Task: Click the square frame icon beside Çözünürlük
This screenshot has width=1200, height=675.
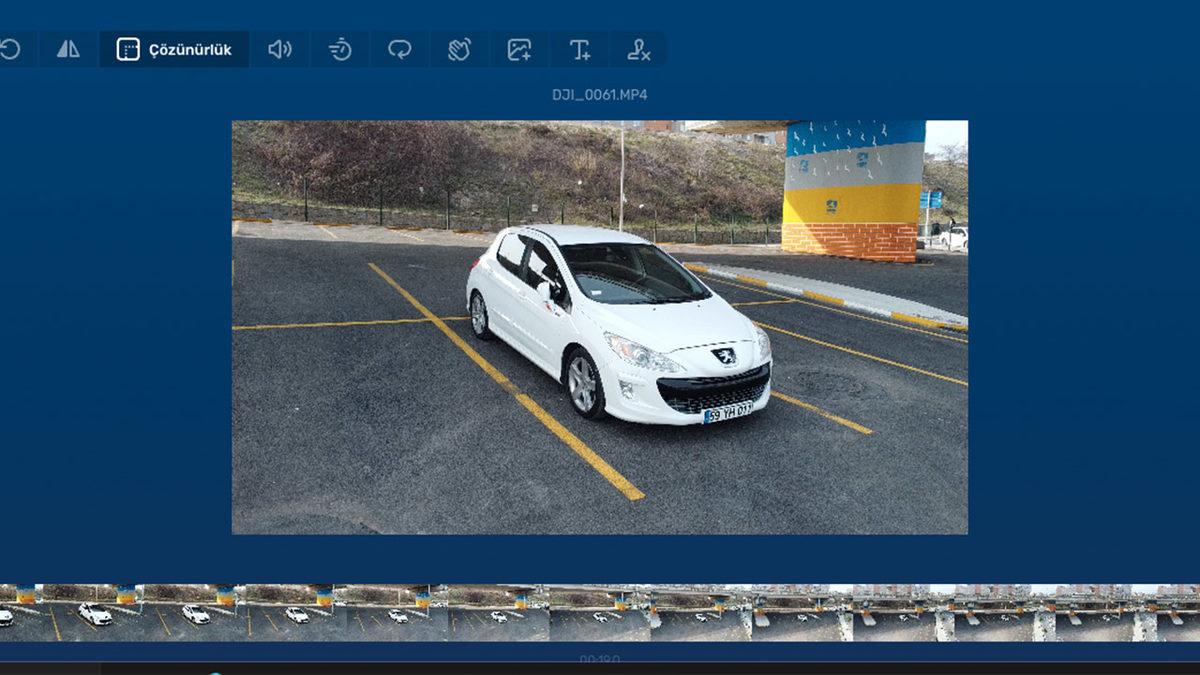Action: 128,50
